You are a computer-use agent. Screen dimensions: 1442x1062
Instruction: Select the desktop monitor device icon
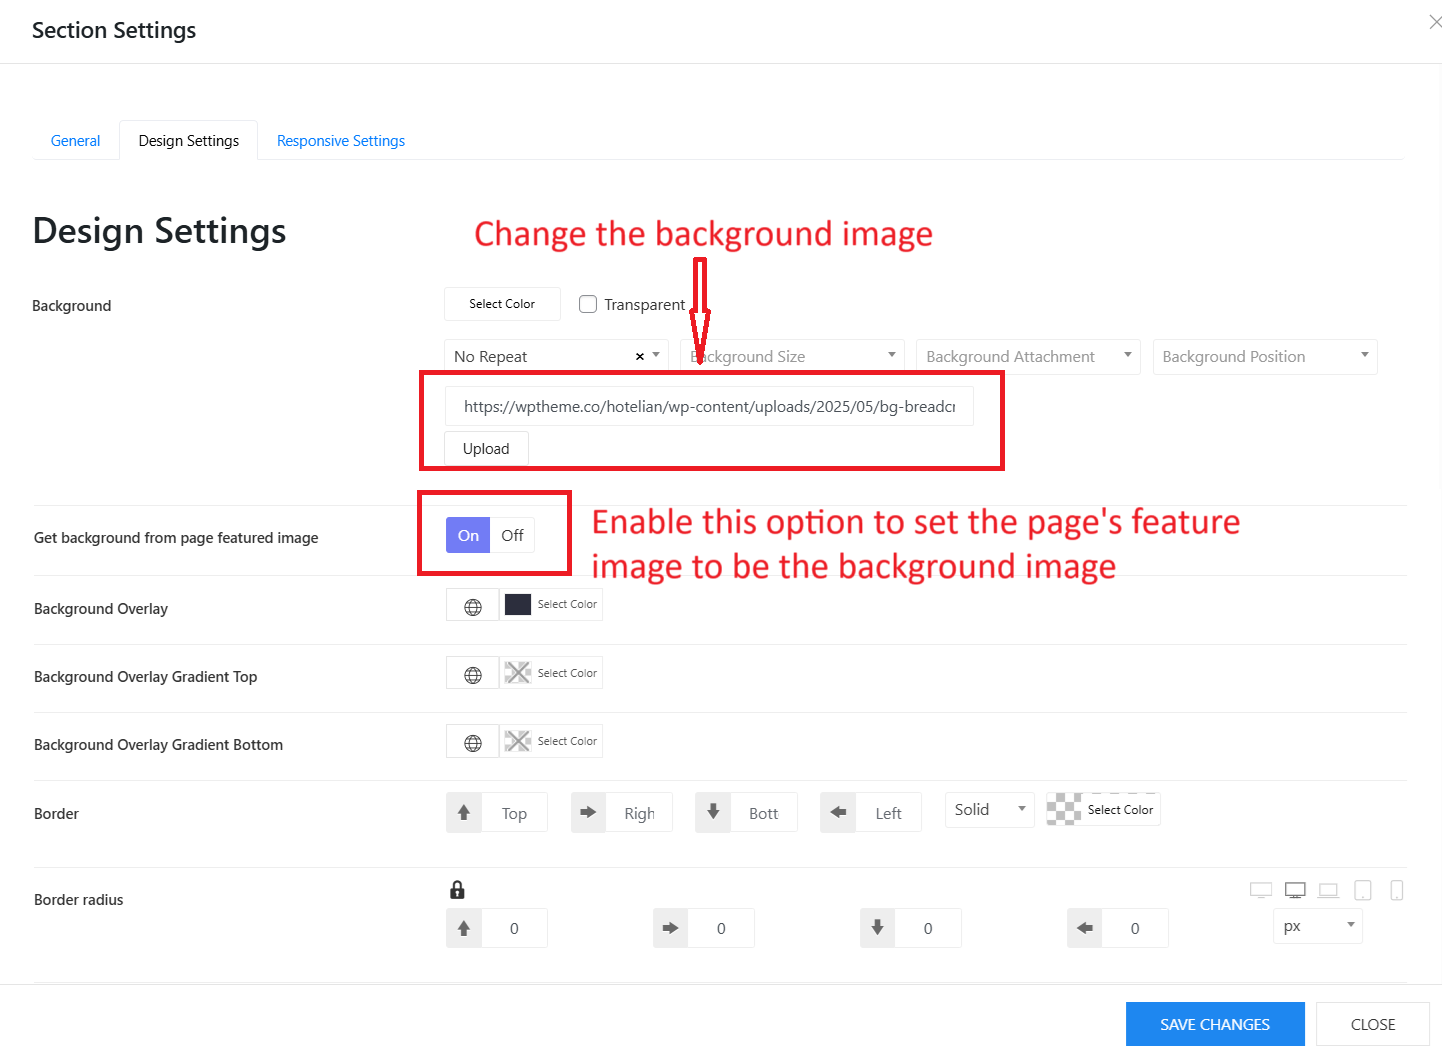1295,890
